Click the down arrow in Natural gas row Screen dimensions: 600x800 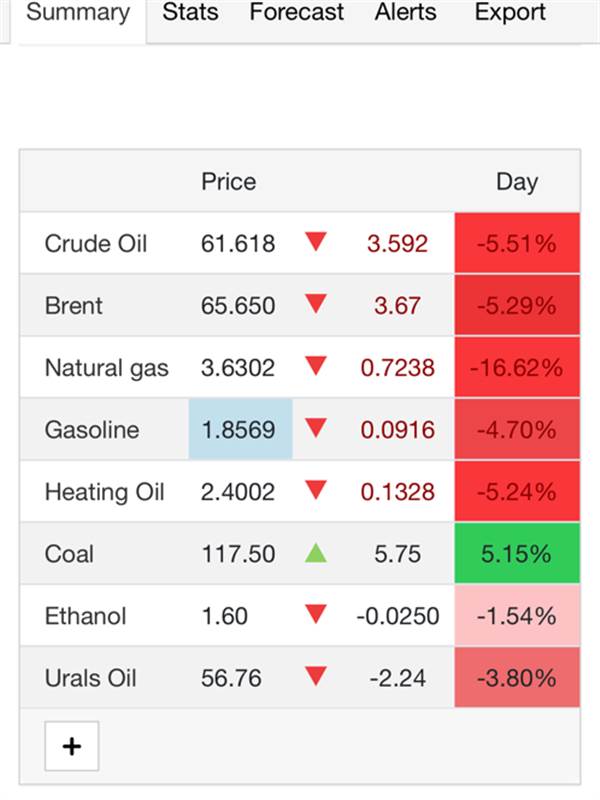tap(316, 366)
